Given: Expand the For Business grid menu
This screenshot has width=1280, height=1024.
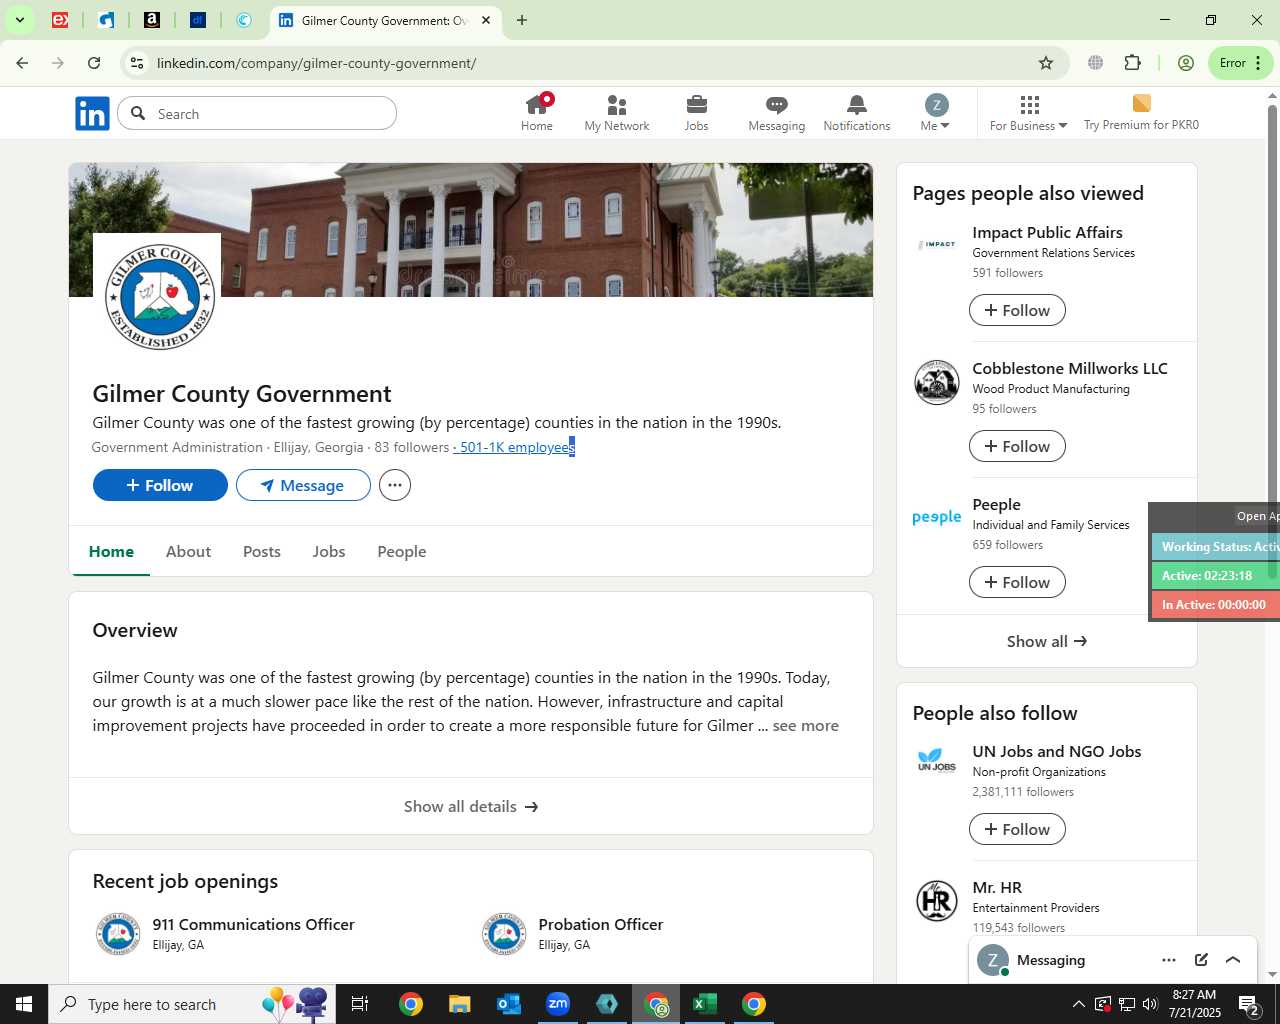Looking at the screenshot, I should click(1028, 113).
